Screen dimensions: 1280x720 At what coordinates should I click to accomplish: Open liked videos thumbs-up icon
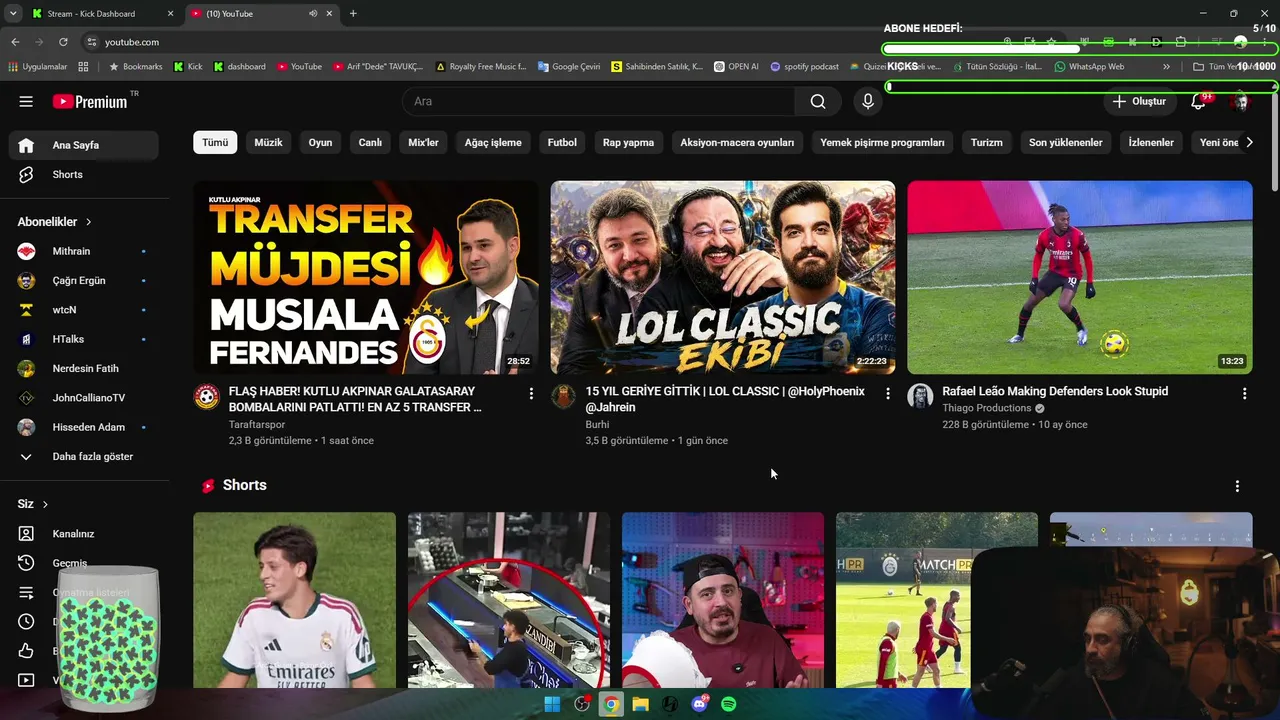coord(26,651)
